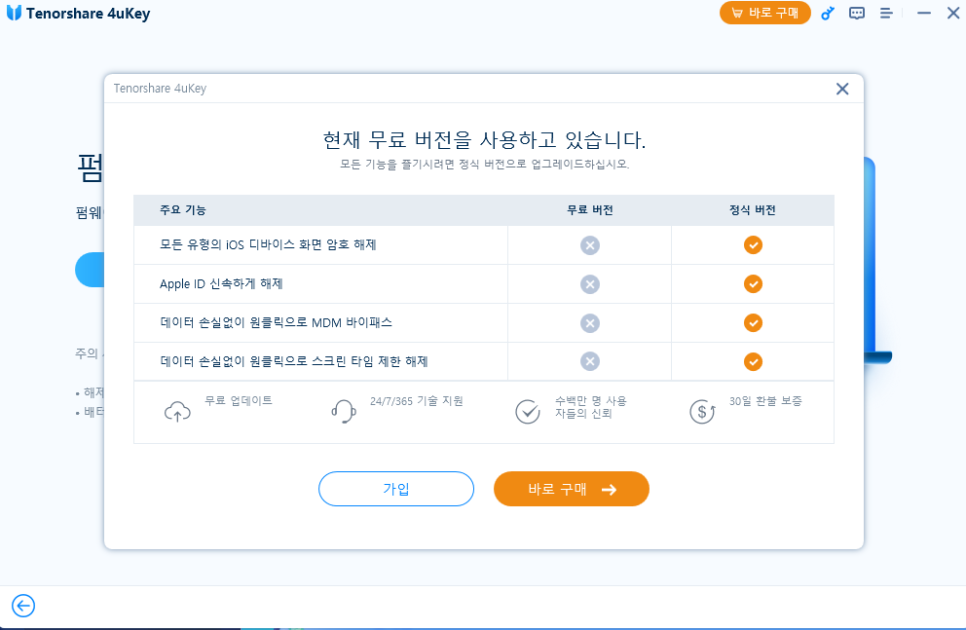This screenshot has width=966, height=630.
Task: Minimize the Tenorshare 4uKey window
Action: coord(923,13)
